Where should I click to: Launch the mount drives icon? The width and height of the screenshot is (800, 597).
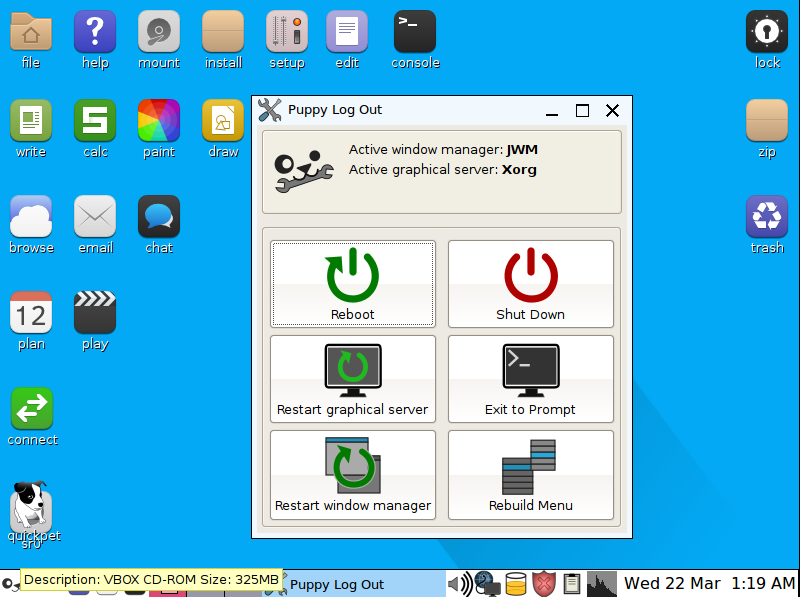click(x=159, y=32)
